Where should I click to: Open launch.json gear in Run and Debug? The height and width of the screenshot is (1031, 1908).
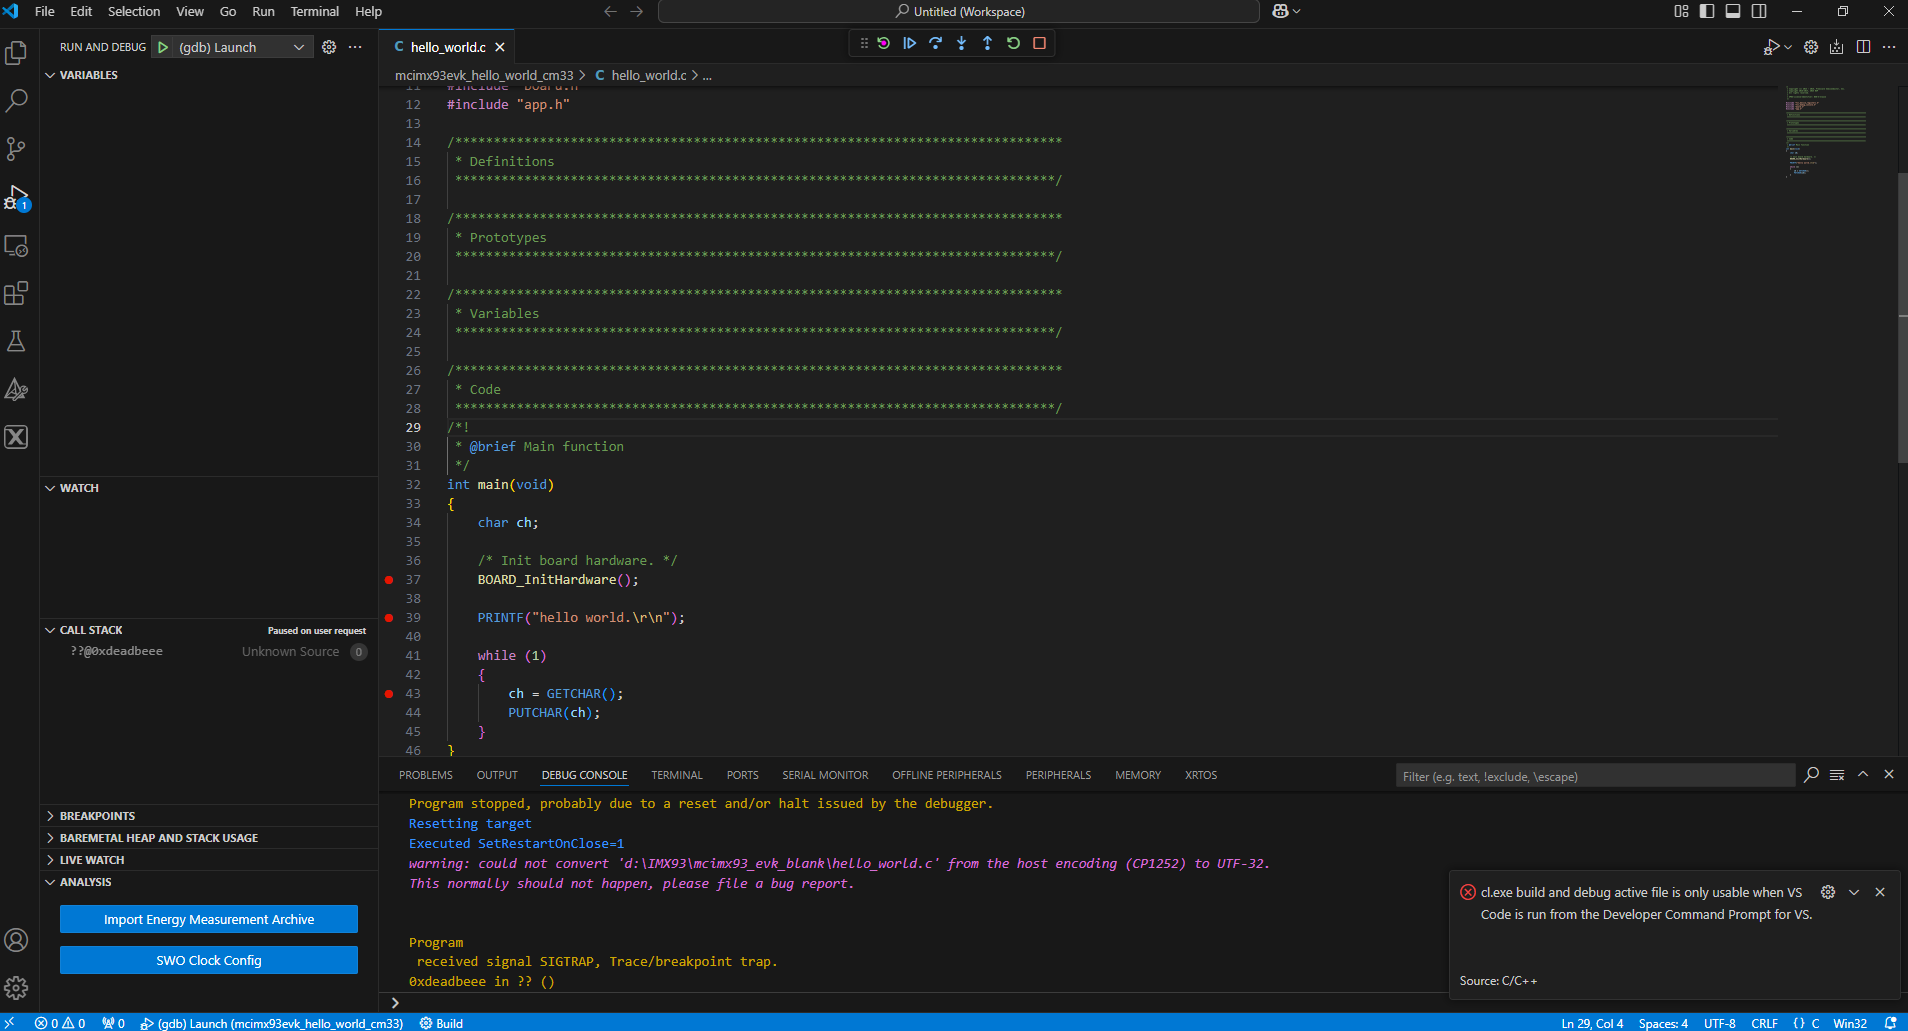click(x=329, y=47)
